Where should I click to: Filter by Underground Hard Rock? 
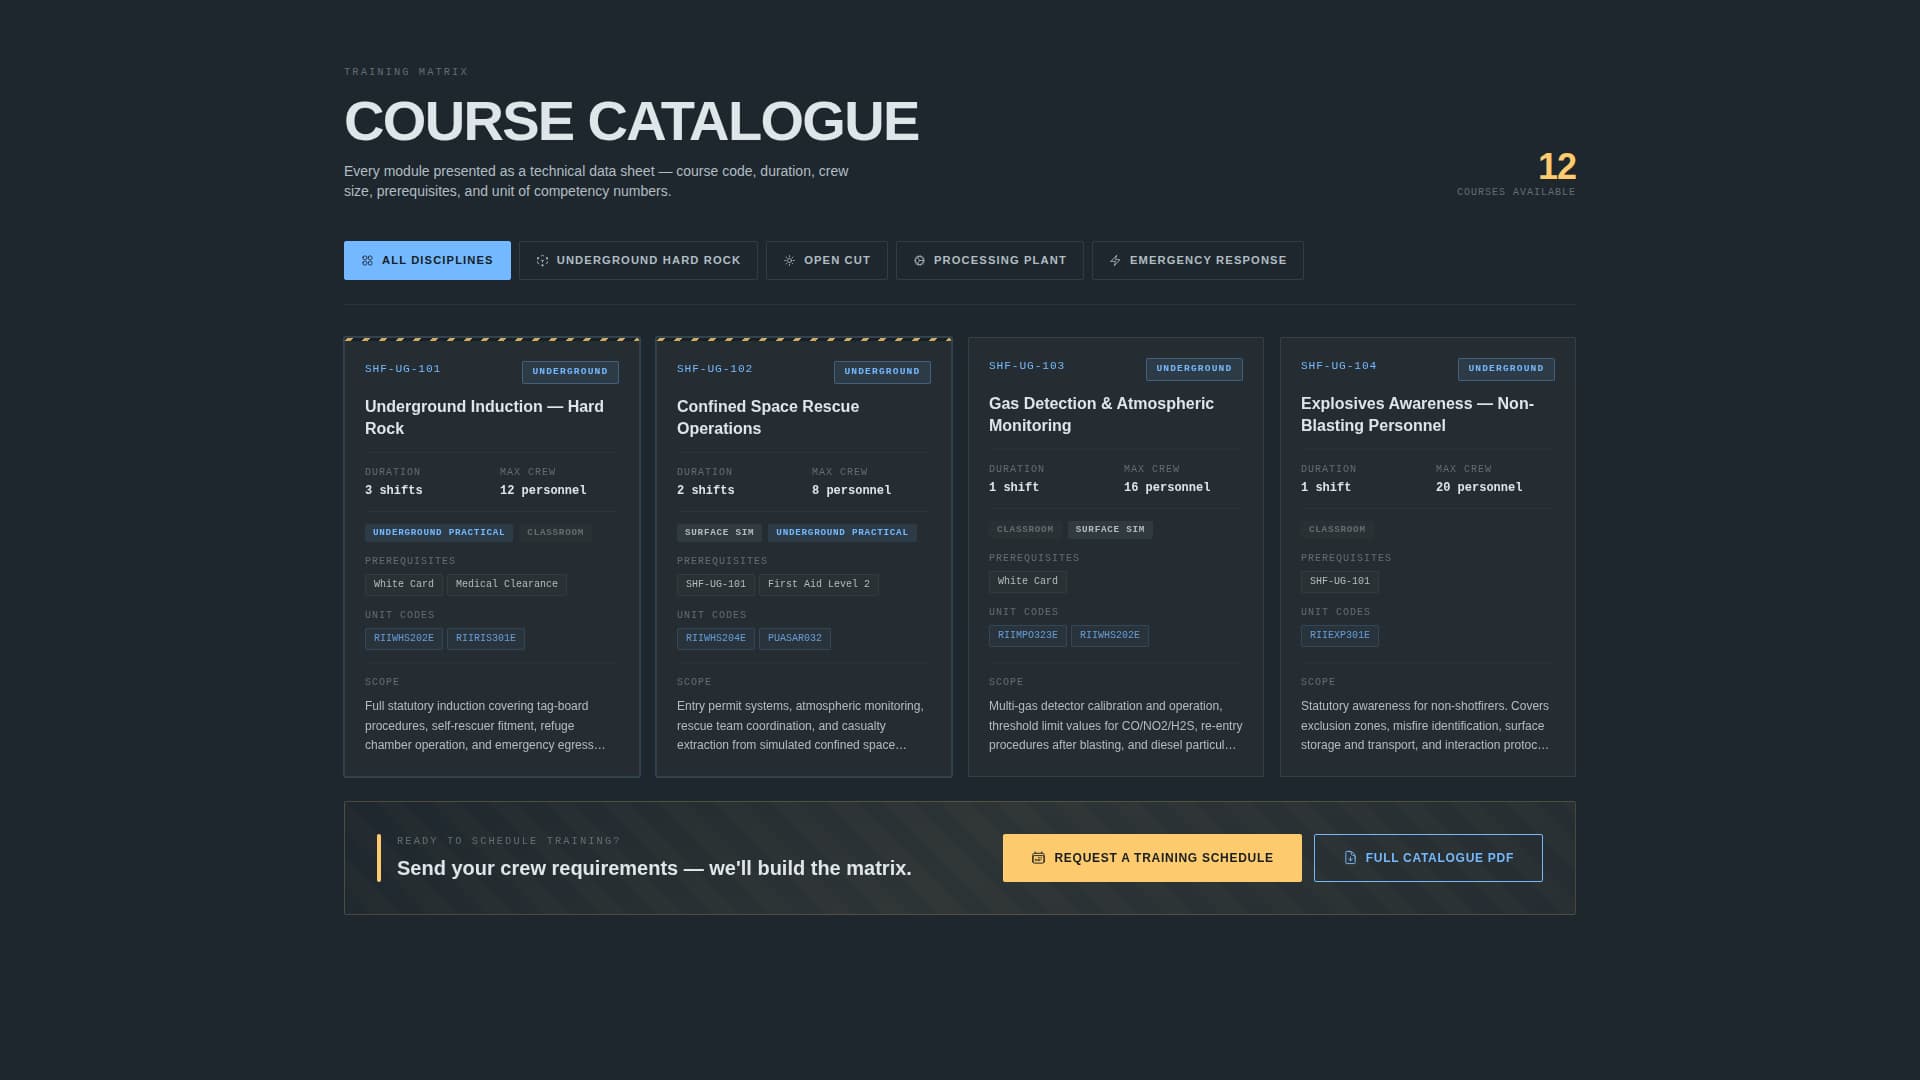pos(638,260)
